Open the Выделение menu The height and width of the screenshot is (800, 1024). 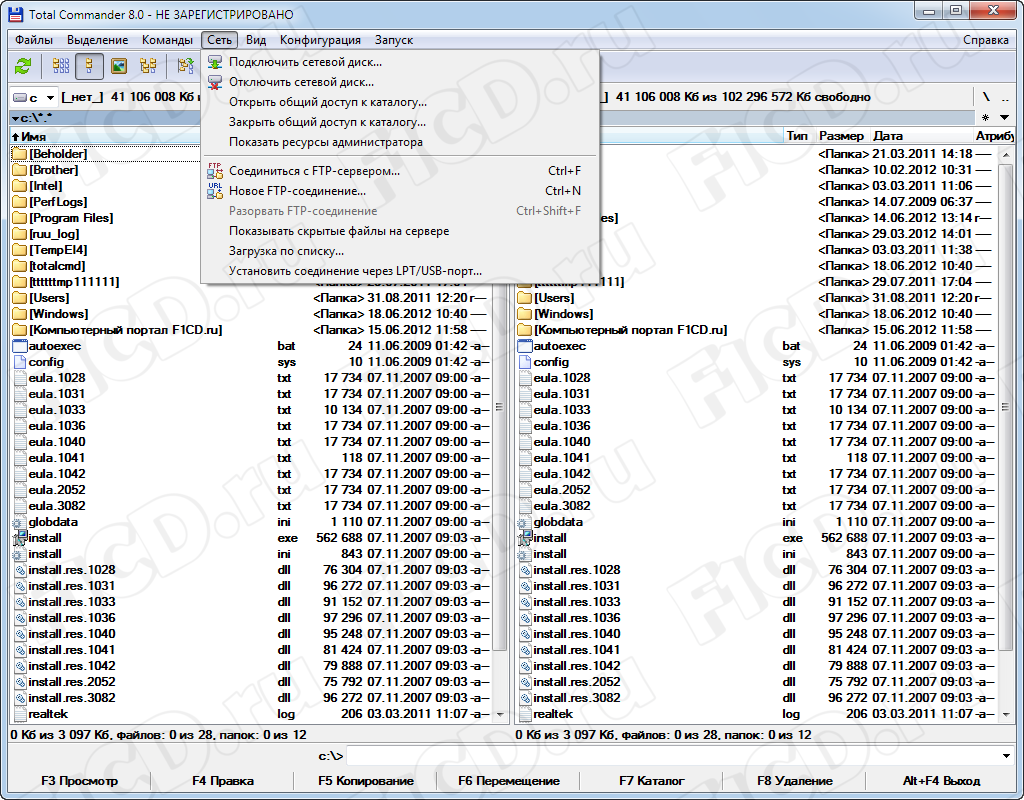(x=98, y=40)
